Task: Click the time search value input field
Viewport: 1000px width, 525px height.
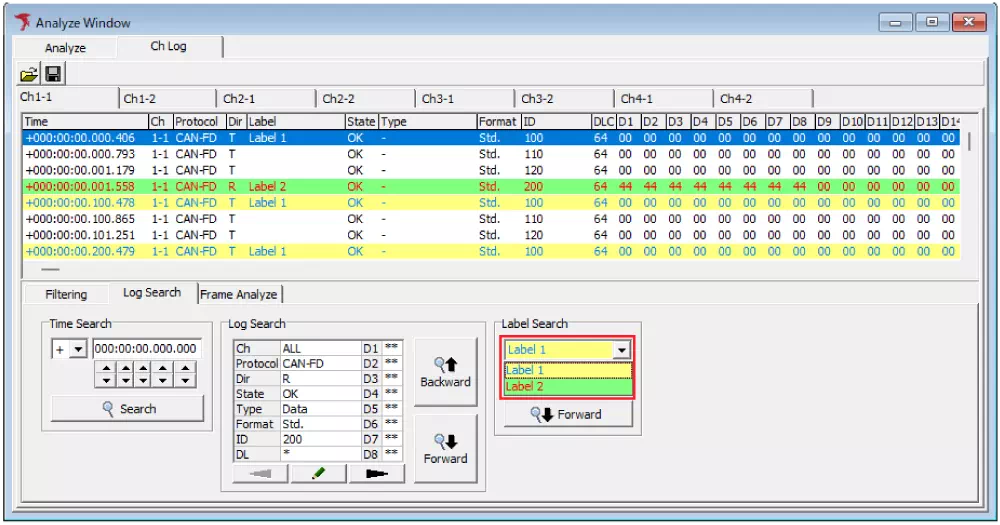Action: coord(146,349)
